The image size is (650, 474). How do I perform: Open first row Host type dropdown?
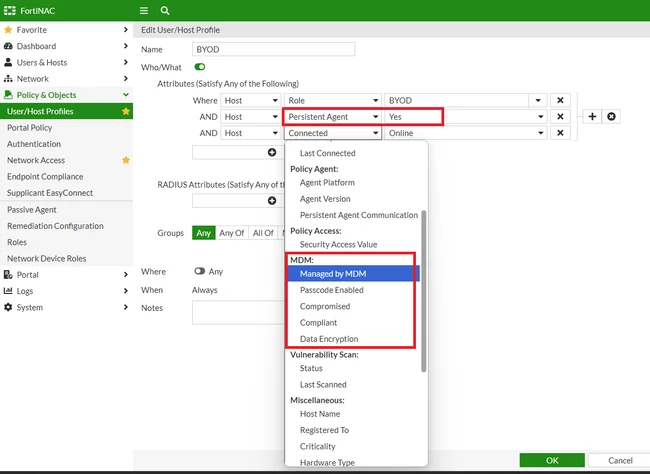pyautogui.click(x=250, y=100)
